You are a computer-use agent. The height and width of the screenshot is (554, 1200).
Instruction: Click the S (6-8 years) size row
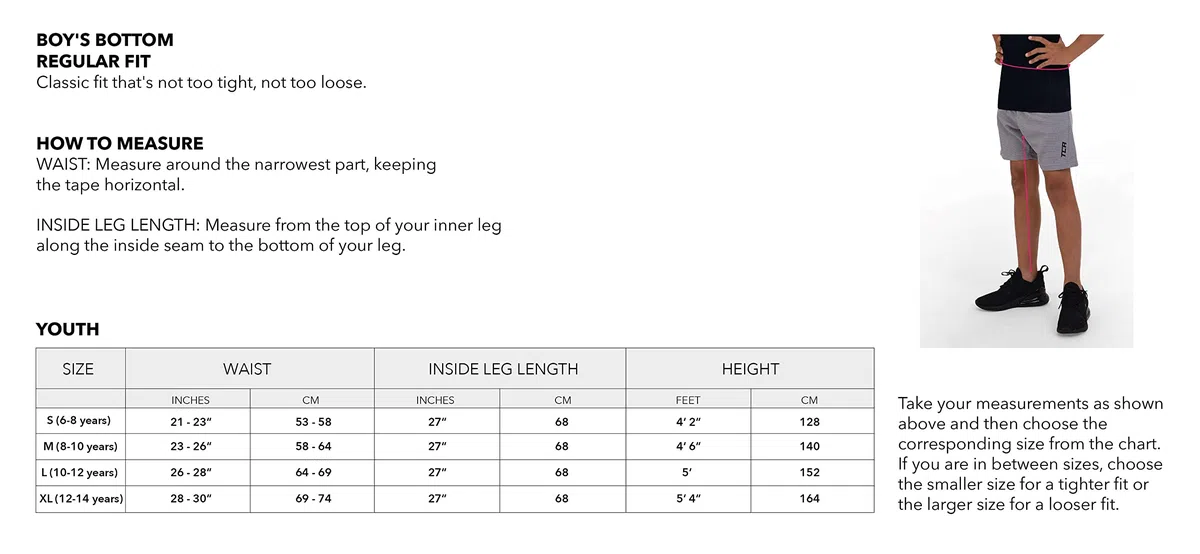coord(455,422)
